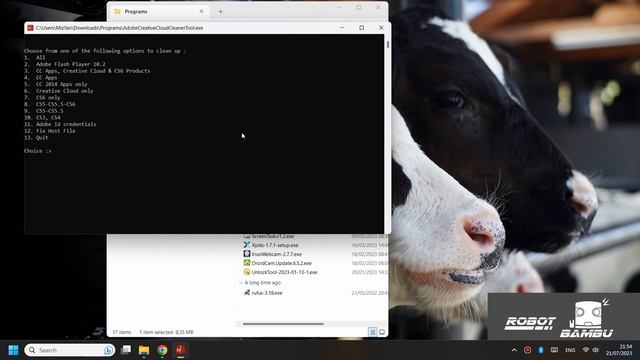The width and height of the screenshot is (640, 360).
Task: Click File Explorer horizontal scrollbar thumb
Action: coord(283,324)
